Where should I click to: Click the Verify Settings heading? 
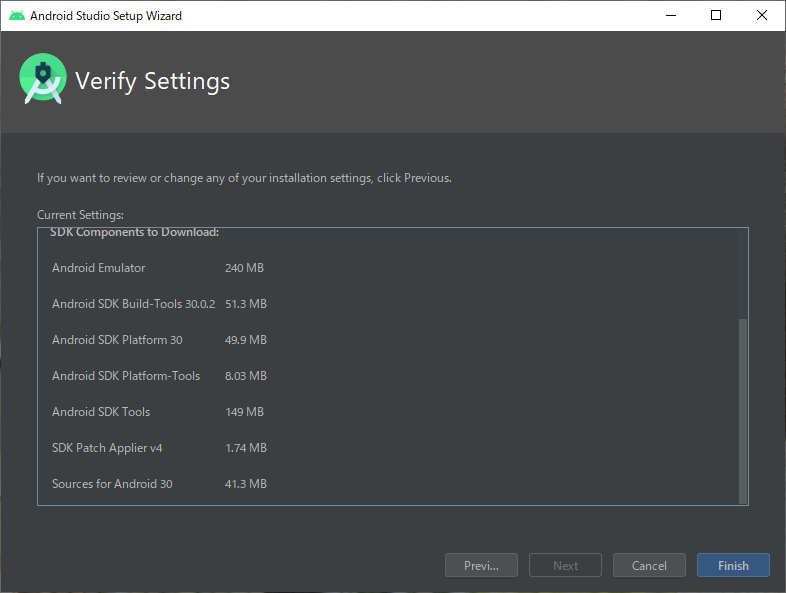click(x=152, y=81)
